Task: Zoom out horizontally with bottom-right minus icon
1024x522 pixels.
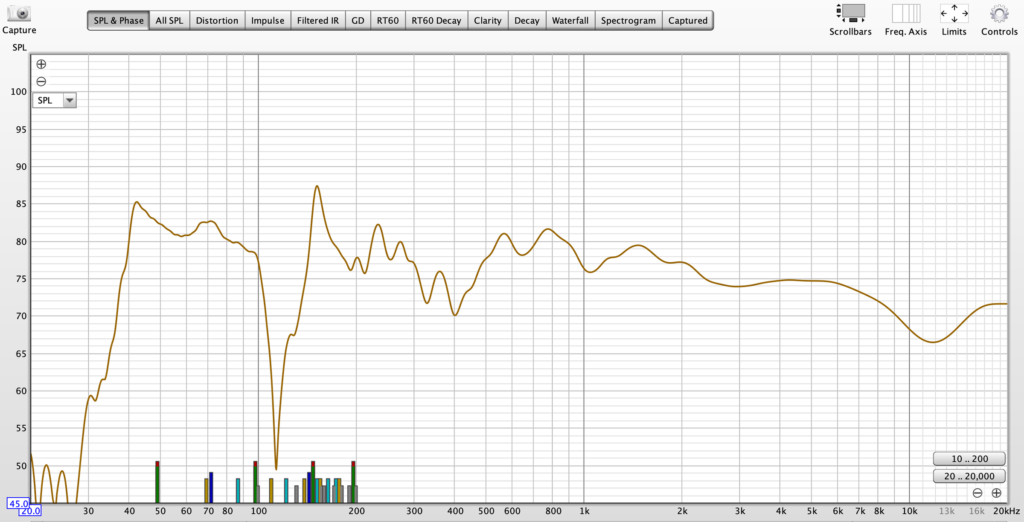Action: coord(977,493)
